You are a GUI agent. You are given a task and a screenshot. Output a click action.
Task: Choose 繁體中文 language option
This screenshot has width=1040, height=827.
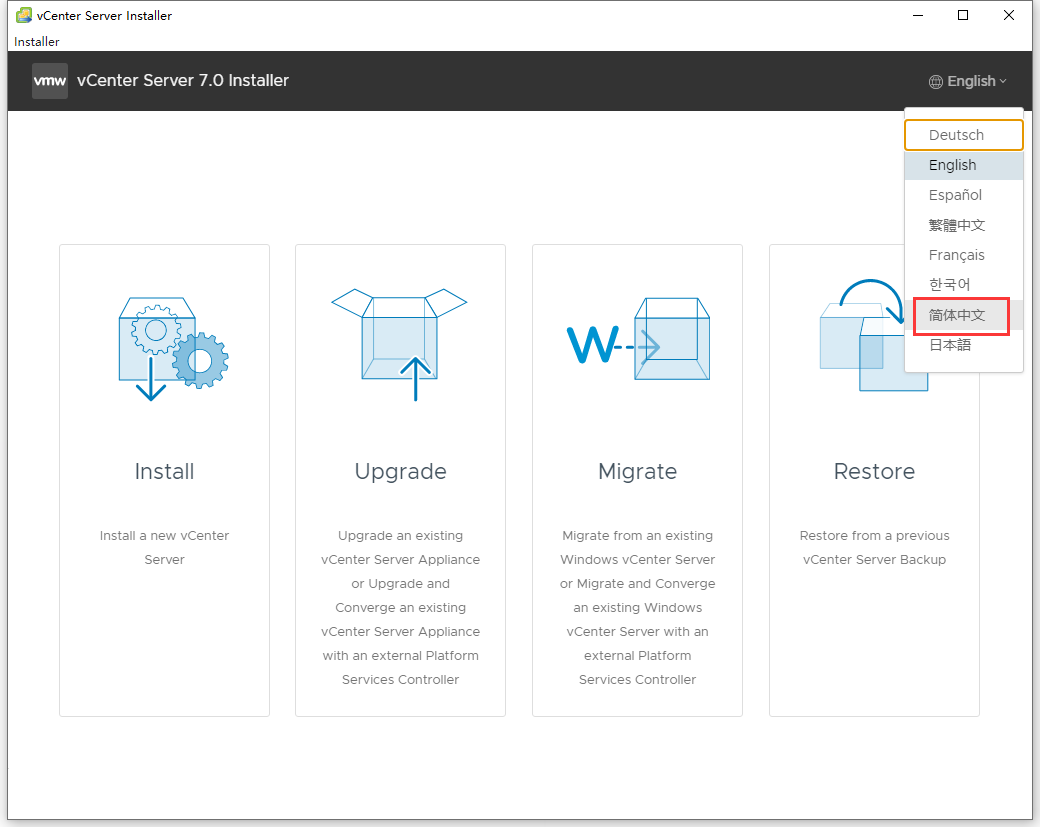(x=964, y=225)
